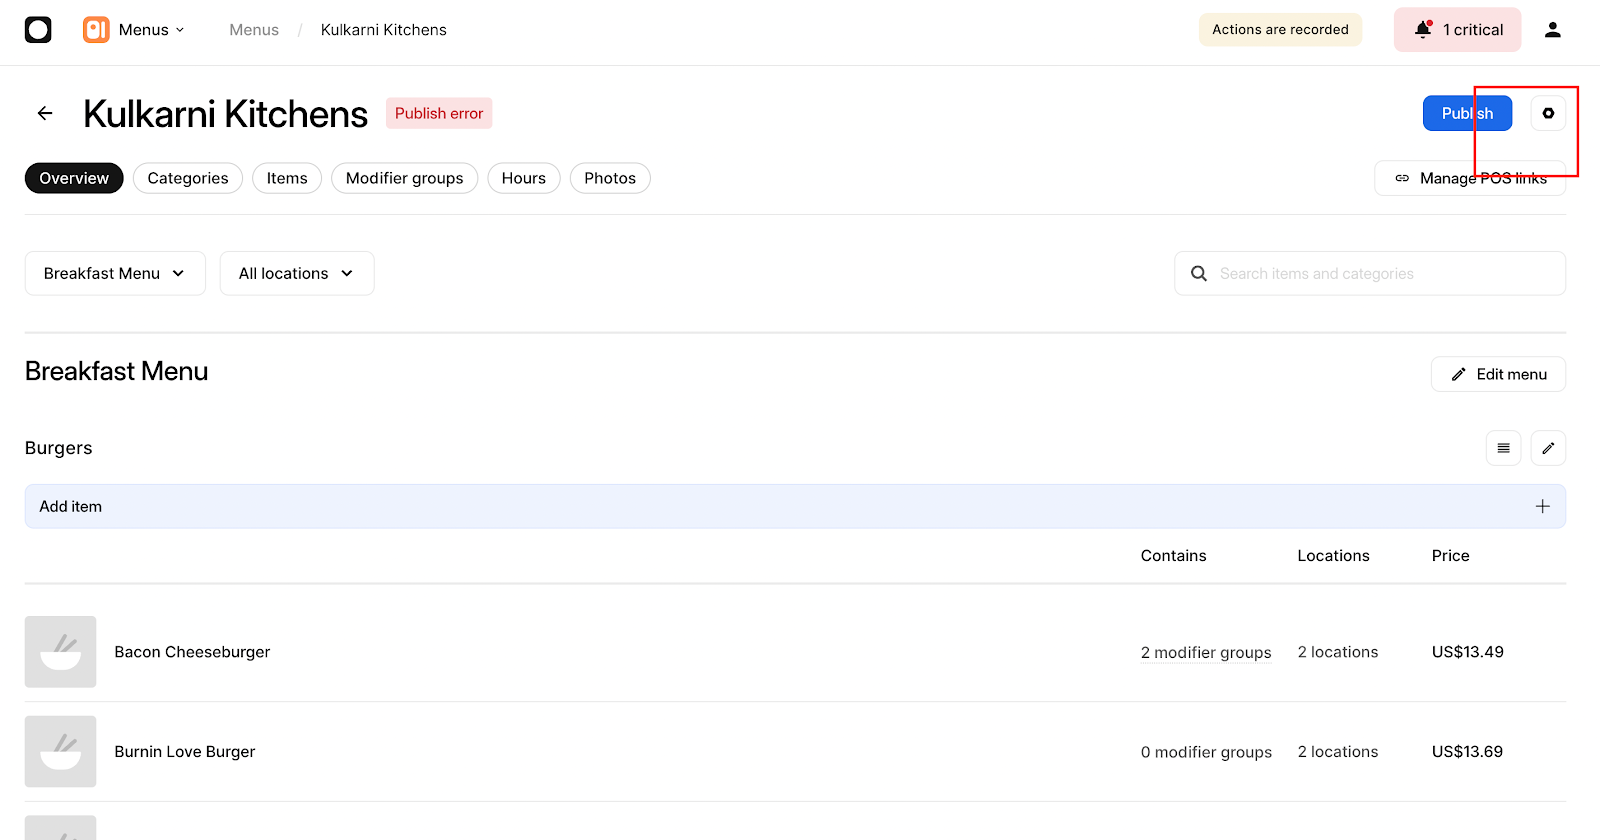
Task: Open the menu settings gear icon
Action: [x=1548, y=114]
